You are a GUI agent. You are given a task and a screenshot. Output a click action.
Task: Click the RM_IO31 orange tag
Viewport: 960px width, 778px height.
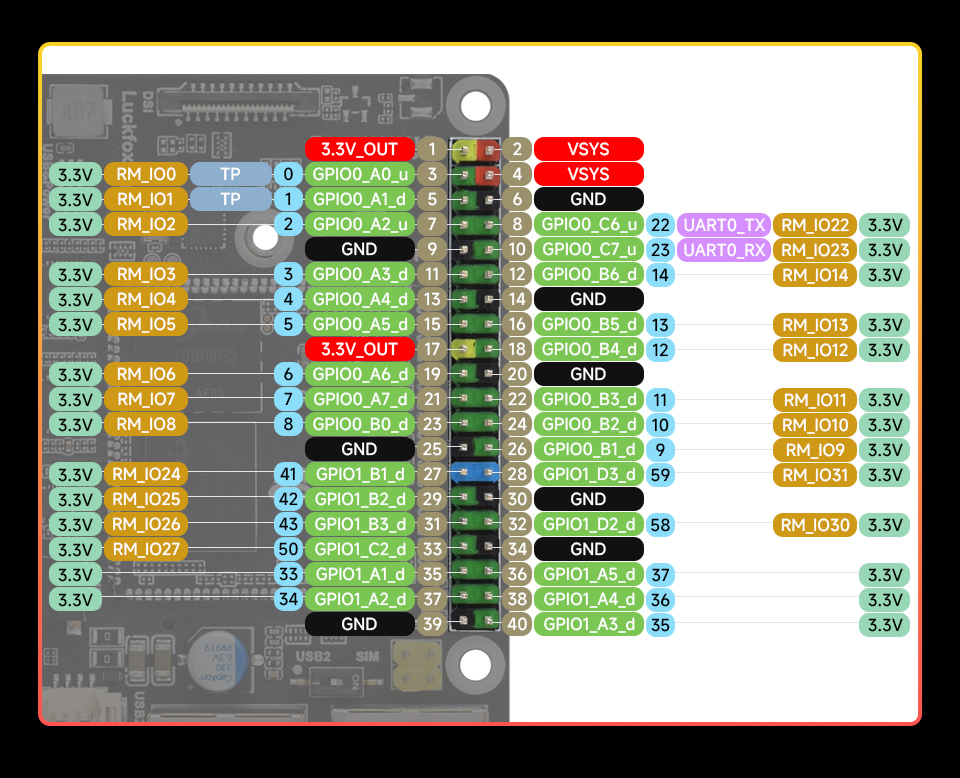click(x=814, y=474)
